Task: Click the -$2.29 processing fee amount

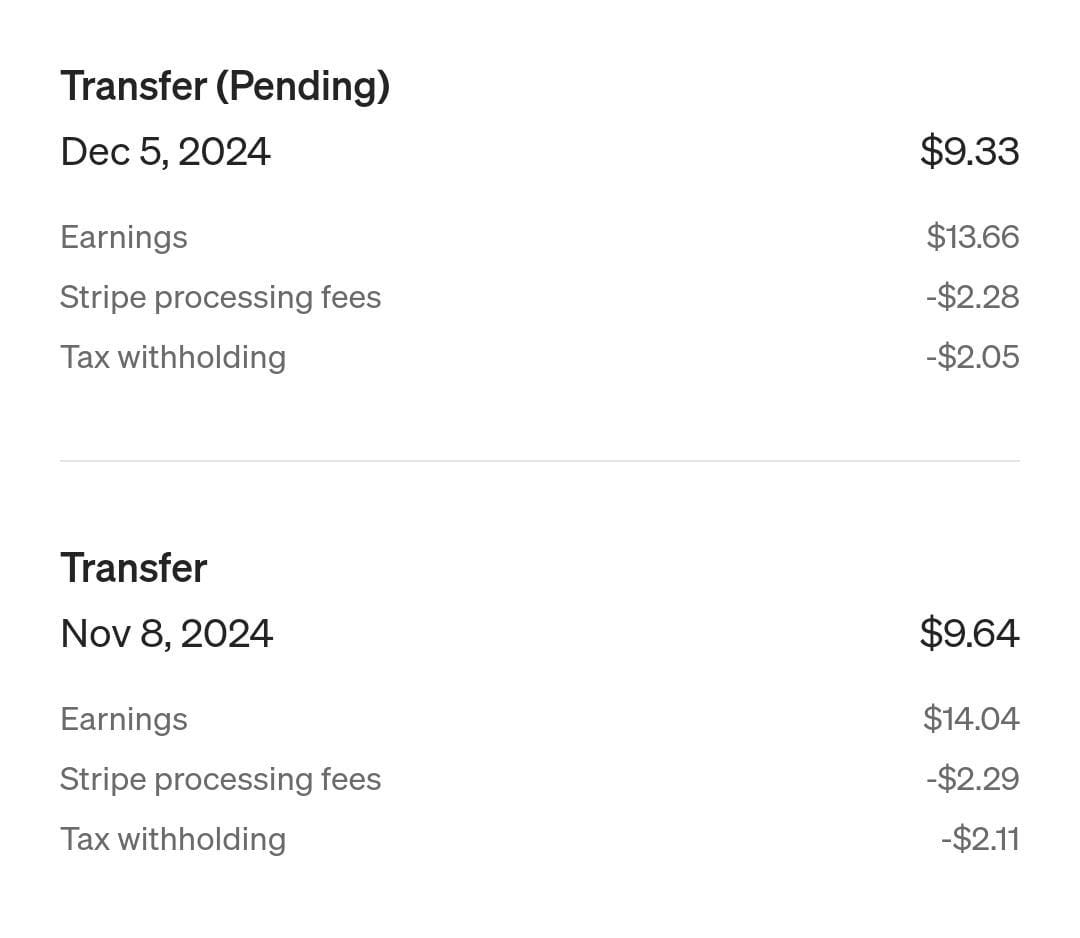Action: pyautogui.click(x=972, y=779)
